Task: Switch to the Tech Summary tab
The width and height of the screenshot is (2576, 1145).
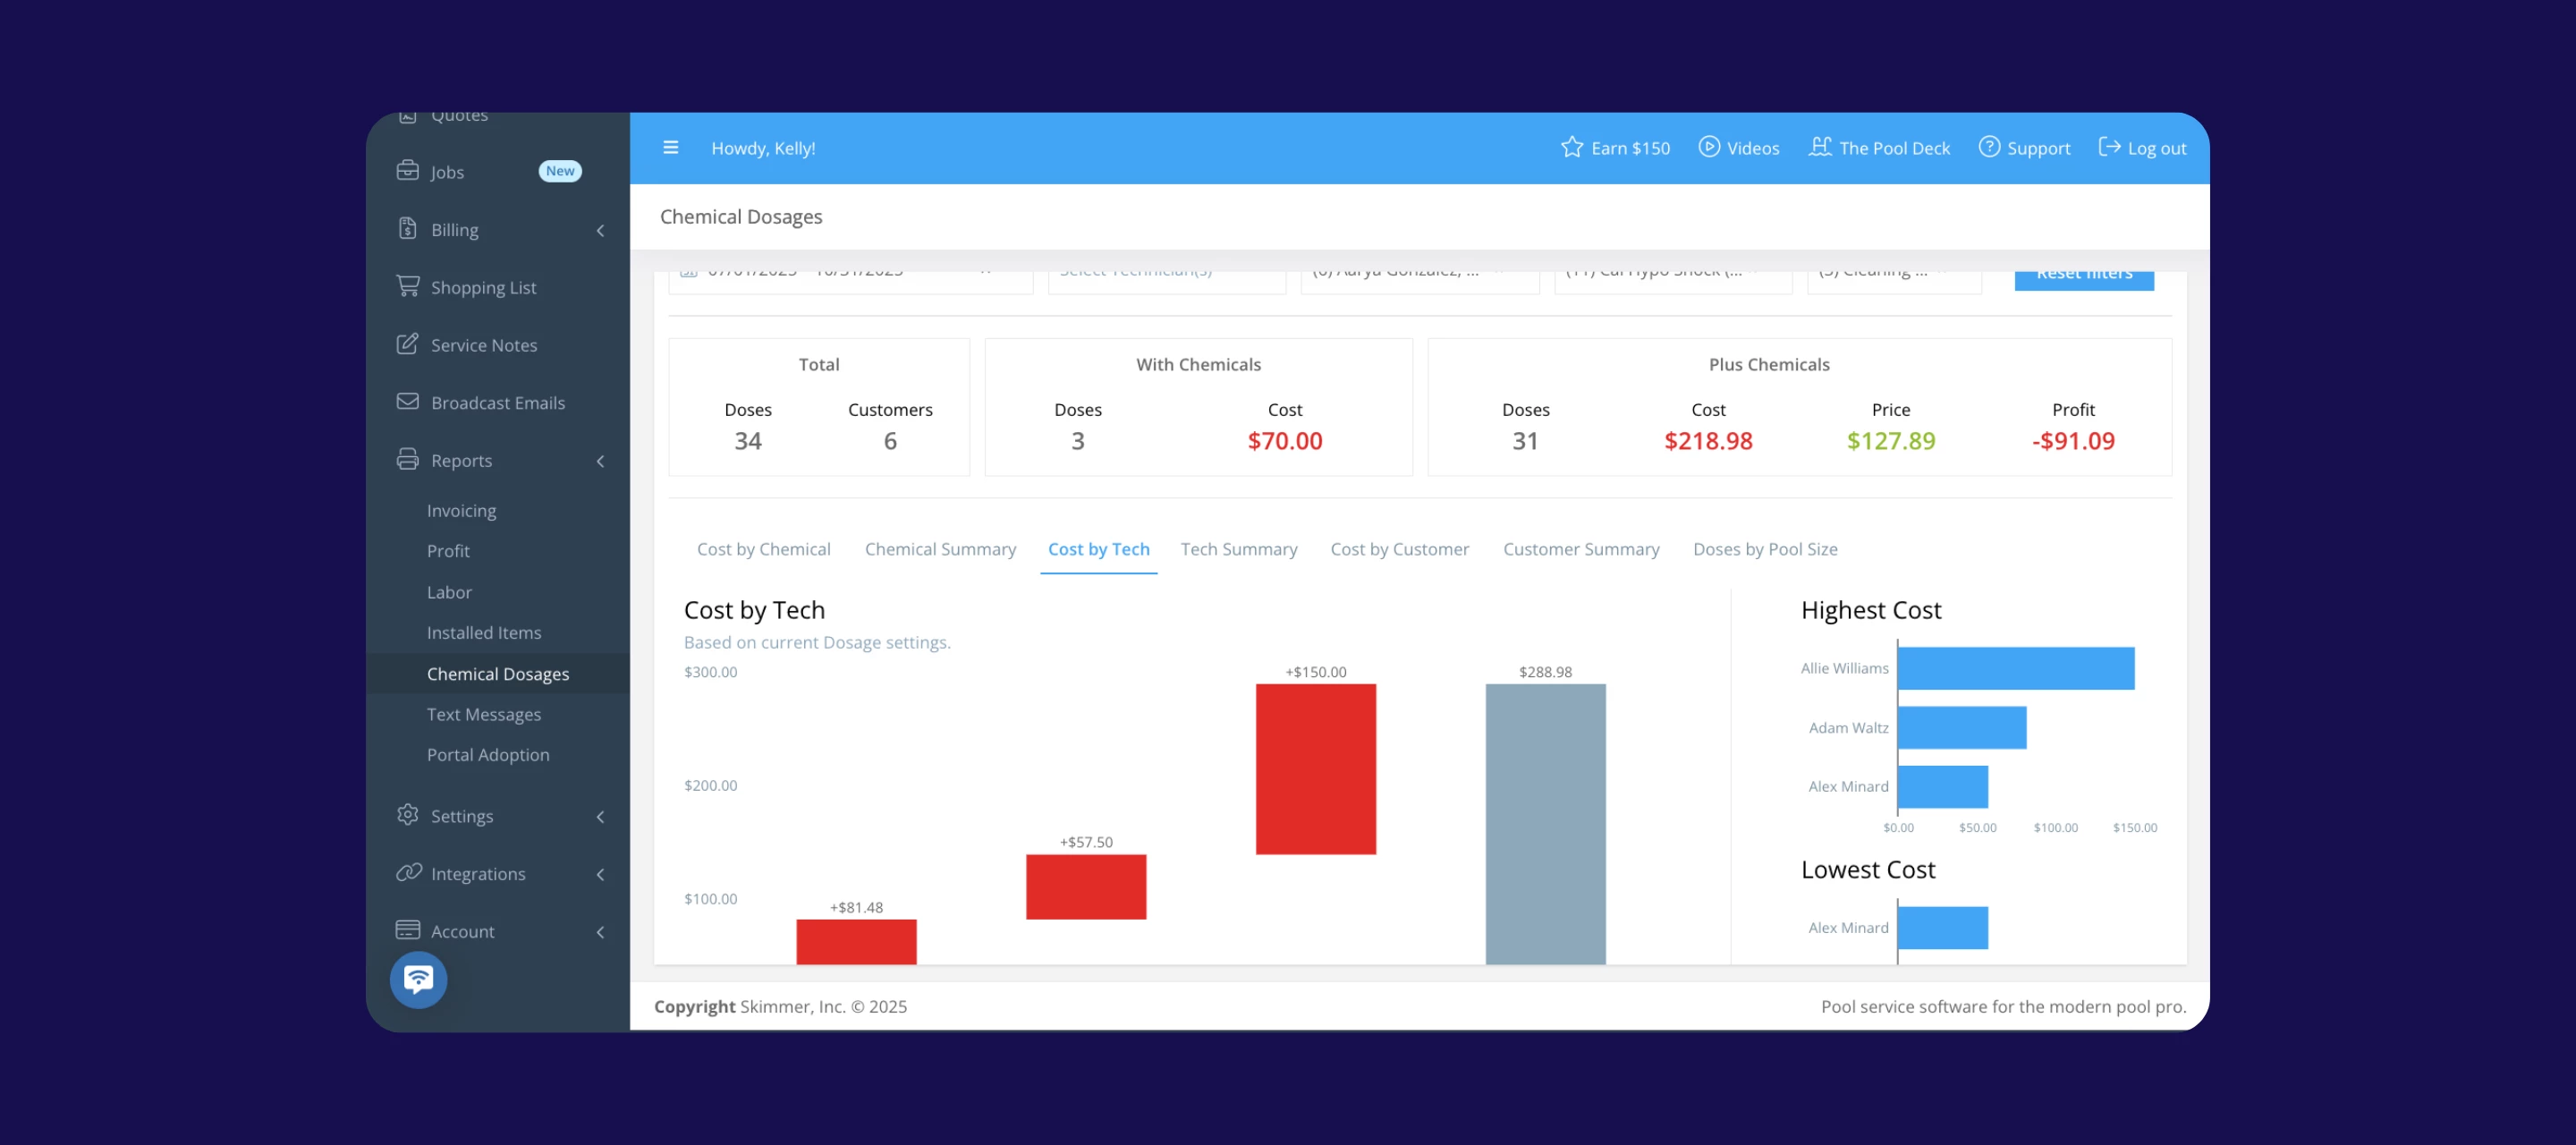Action: (x=1238, y=549)
